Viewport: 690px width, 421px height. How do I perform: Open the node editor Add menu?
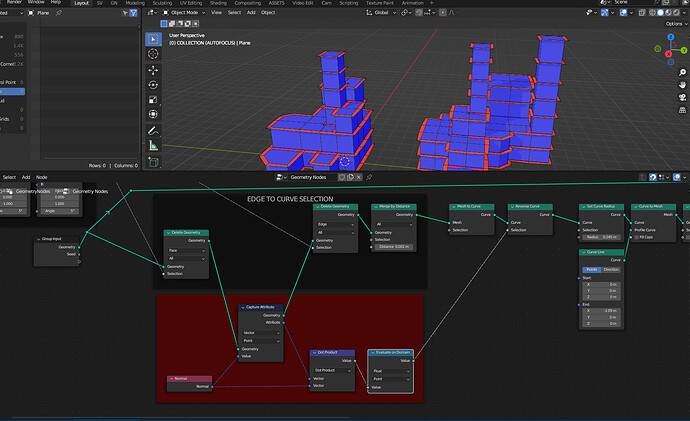tap(26, 177)
